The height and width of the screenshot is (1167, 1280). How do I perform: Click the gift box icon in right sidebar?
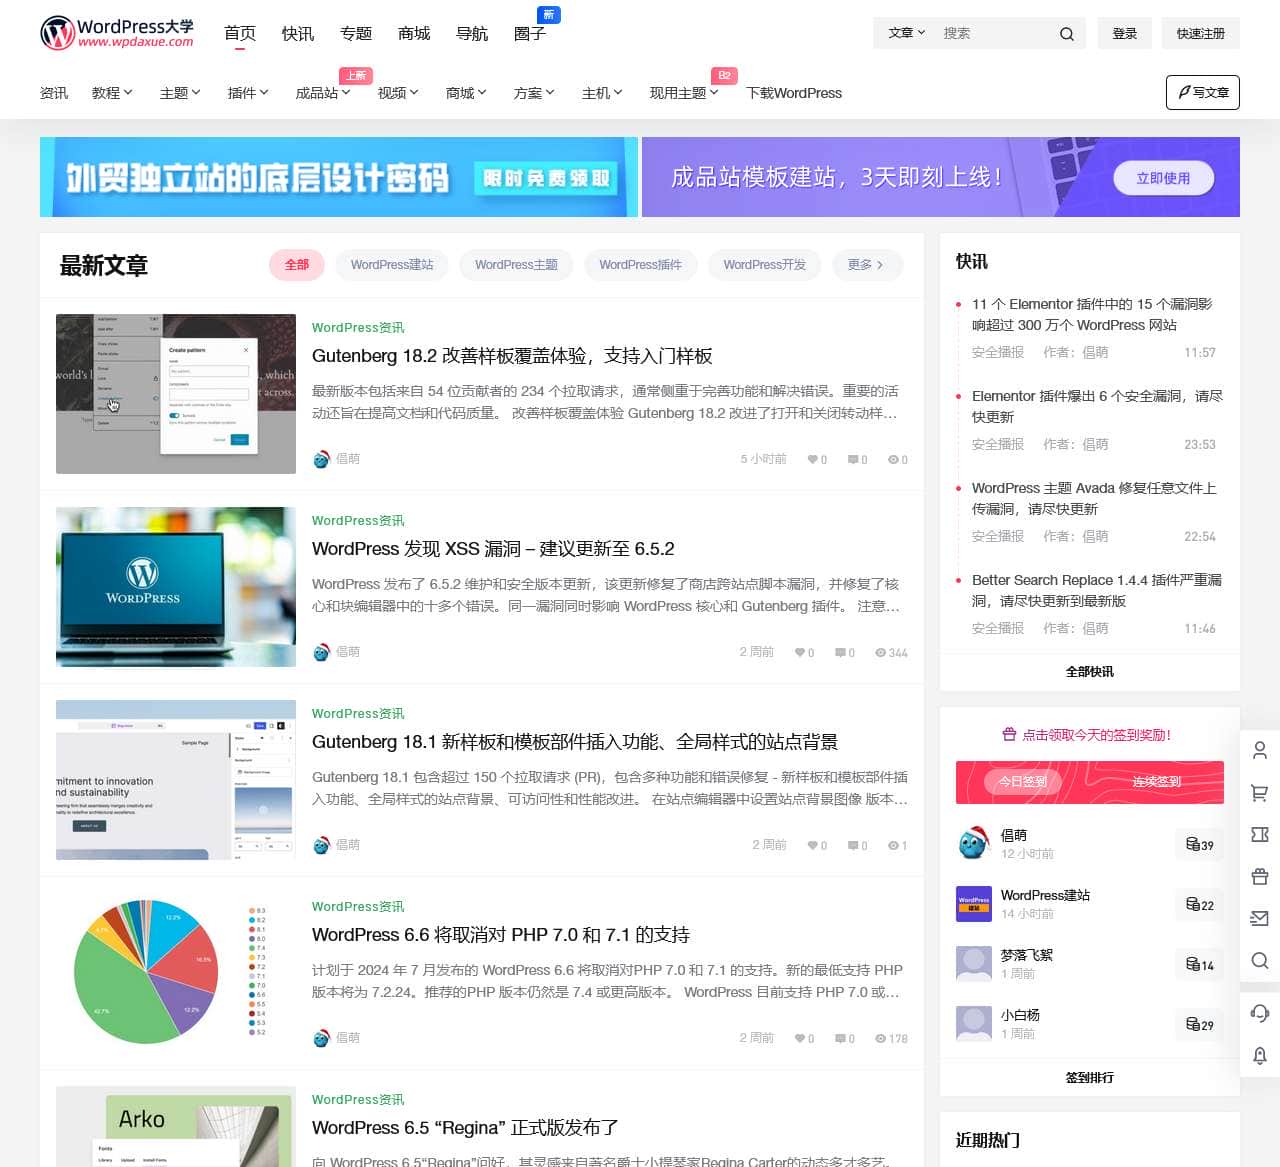pyautogui.click(x=1260, y=876)
